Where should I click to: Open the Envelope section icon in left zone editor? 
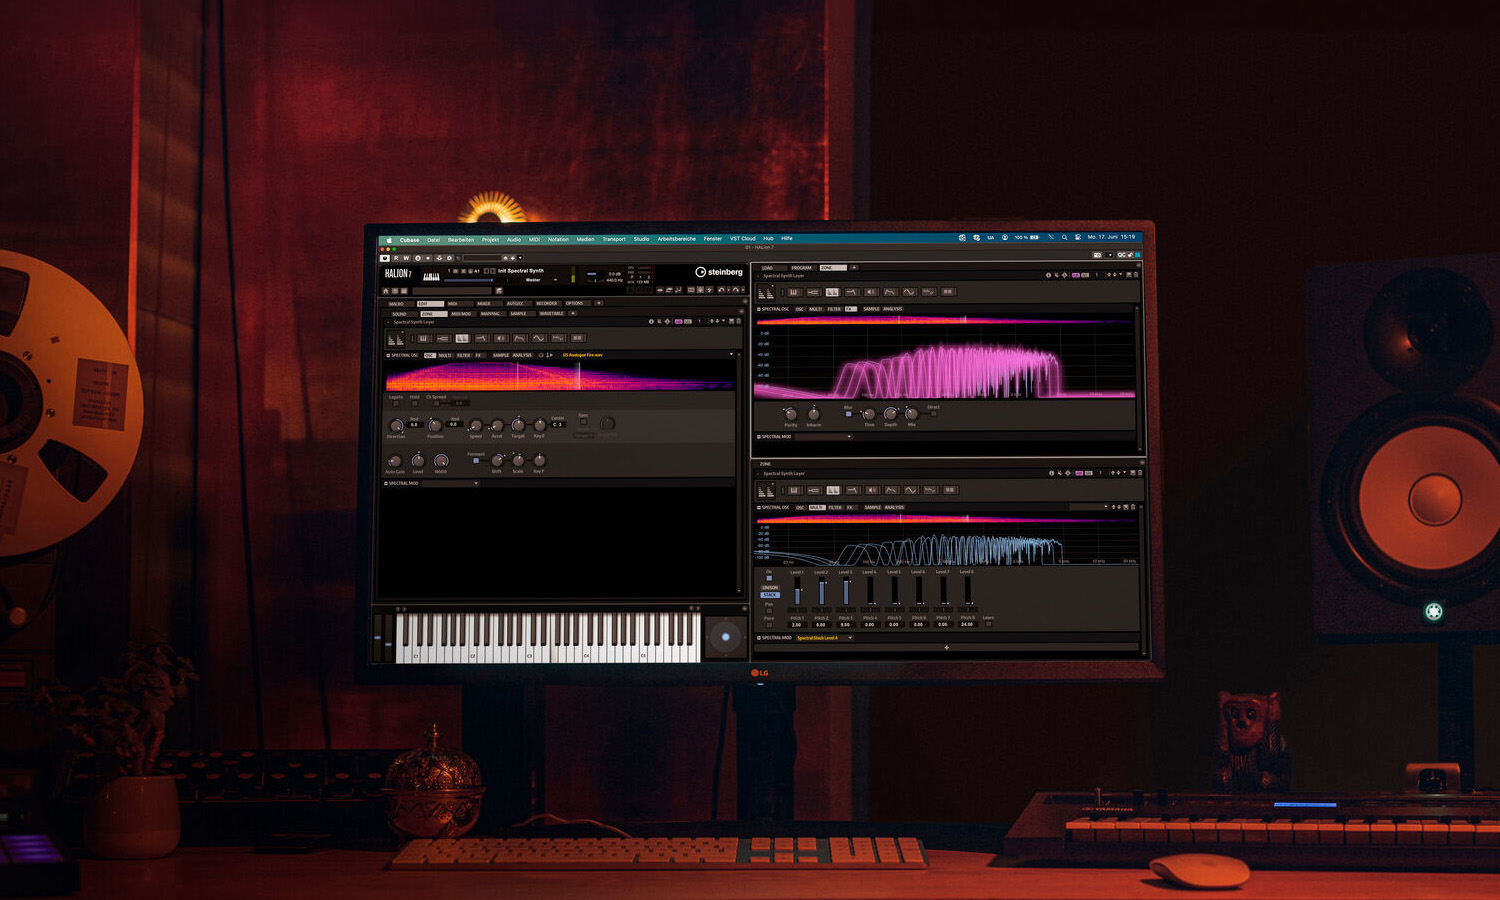tap(519, 338)
